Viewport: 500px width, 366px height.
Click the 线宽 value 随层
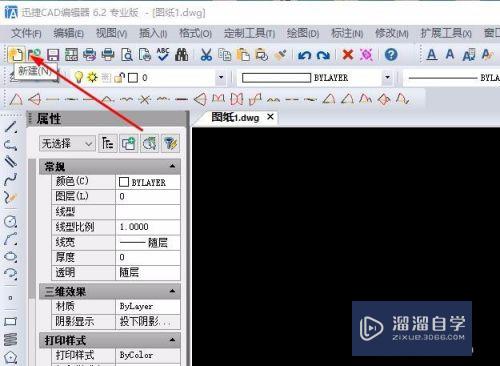point(148,242)
